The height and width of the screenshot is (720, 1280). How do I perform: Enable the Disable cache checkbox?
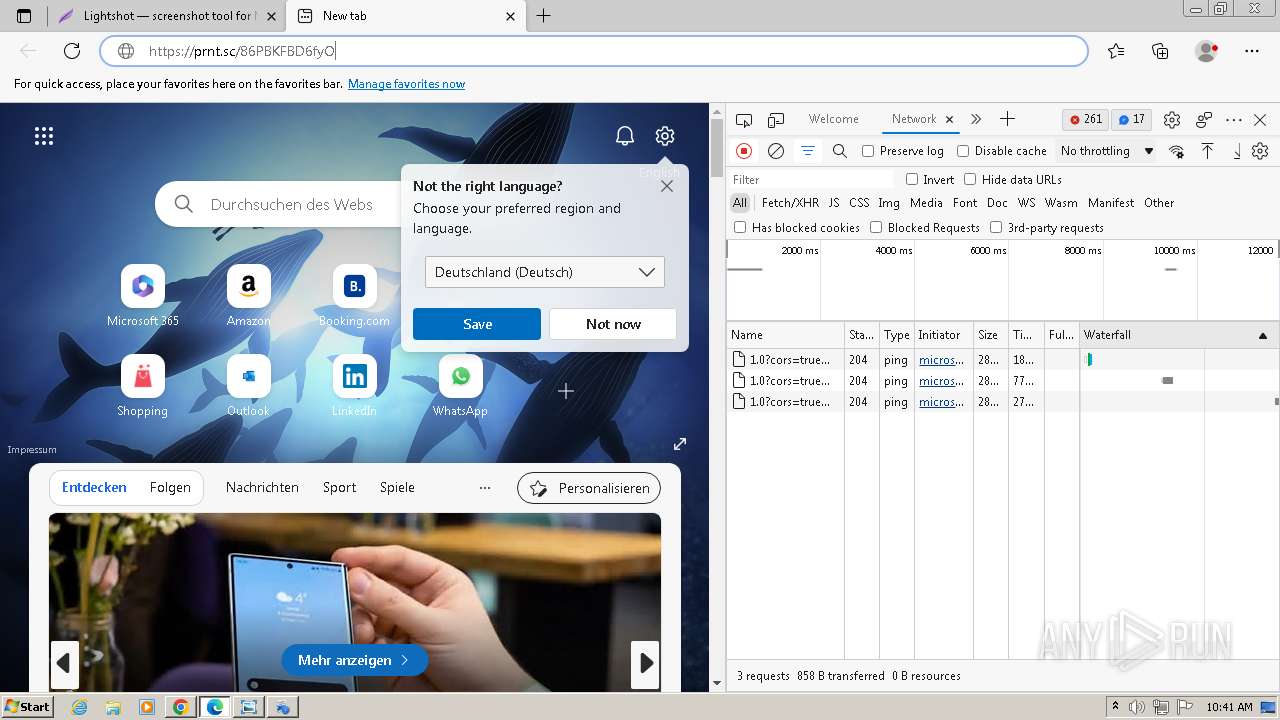(963, 151)
